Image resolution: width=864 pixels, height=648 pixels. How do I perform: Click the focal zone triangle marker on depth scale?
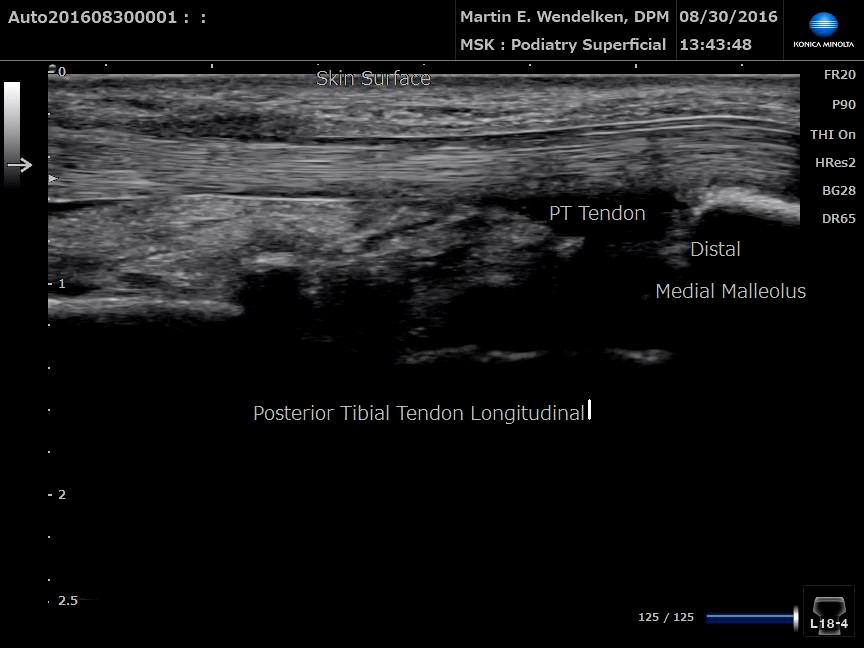pos(53,179)
